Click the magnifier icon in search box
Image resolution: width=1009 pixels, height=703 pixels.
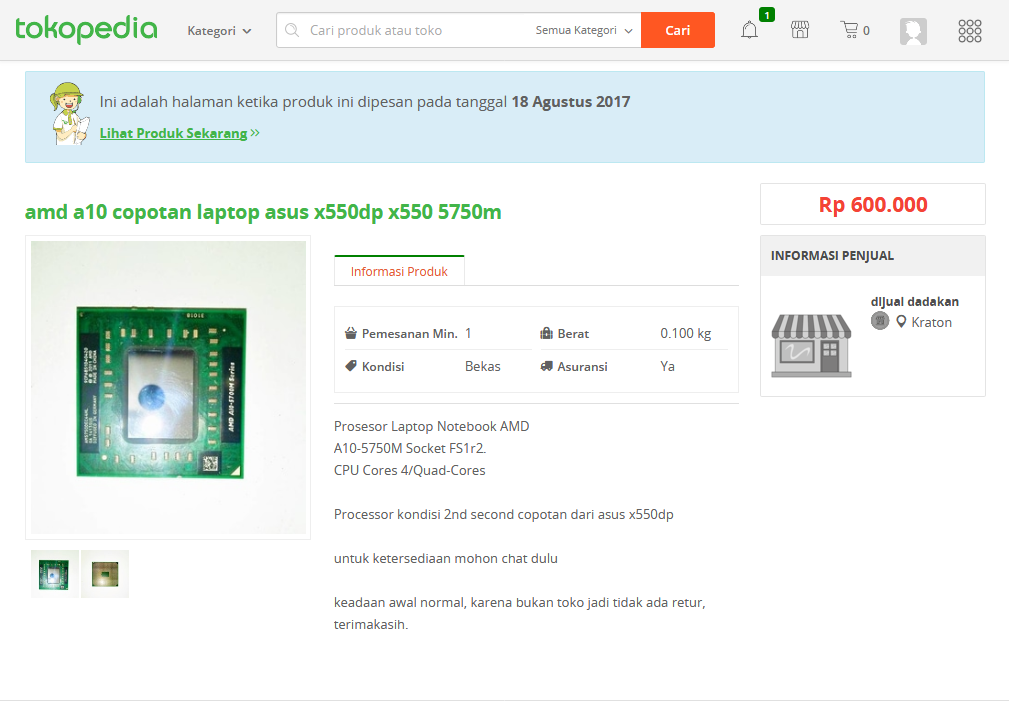click(292, 30)
